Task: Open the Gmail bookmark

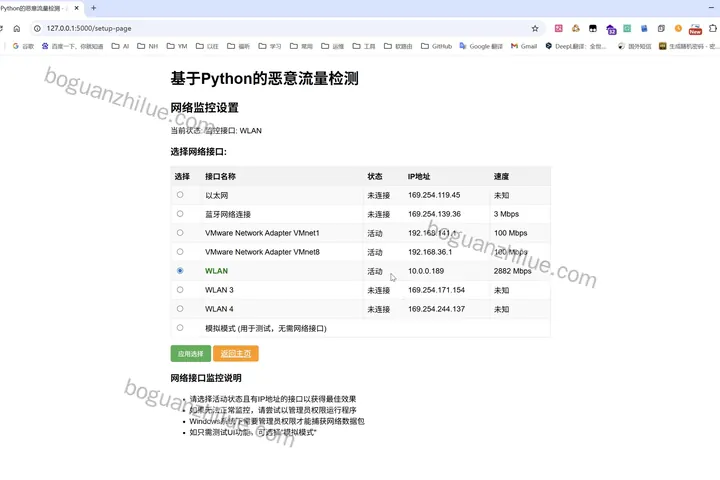Action: (524, 46)
